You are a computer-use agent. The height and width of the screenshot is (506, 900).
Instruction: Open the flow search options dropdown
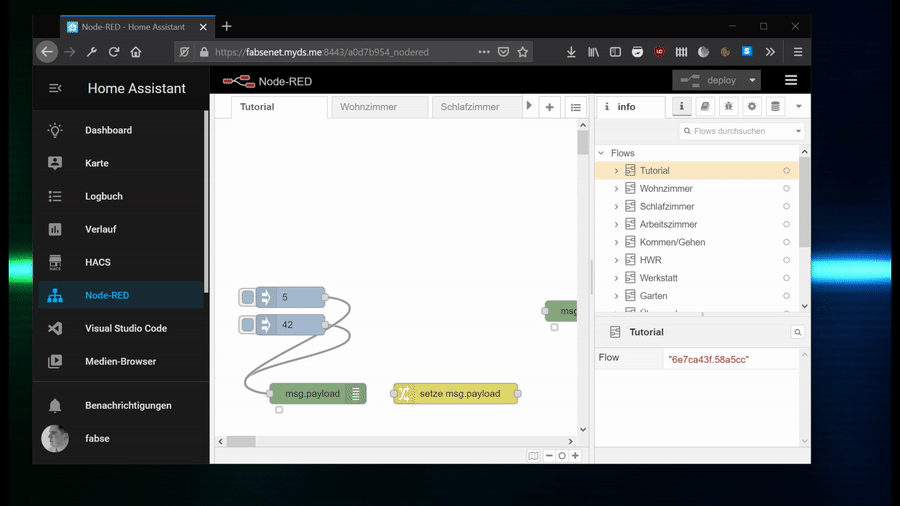coord(798,131)
